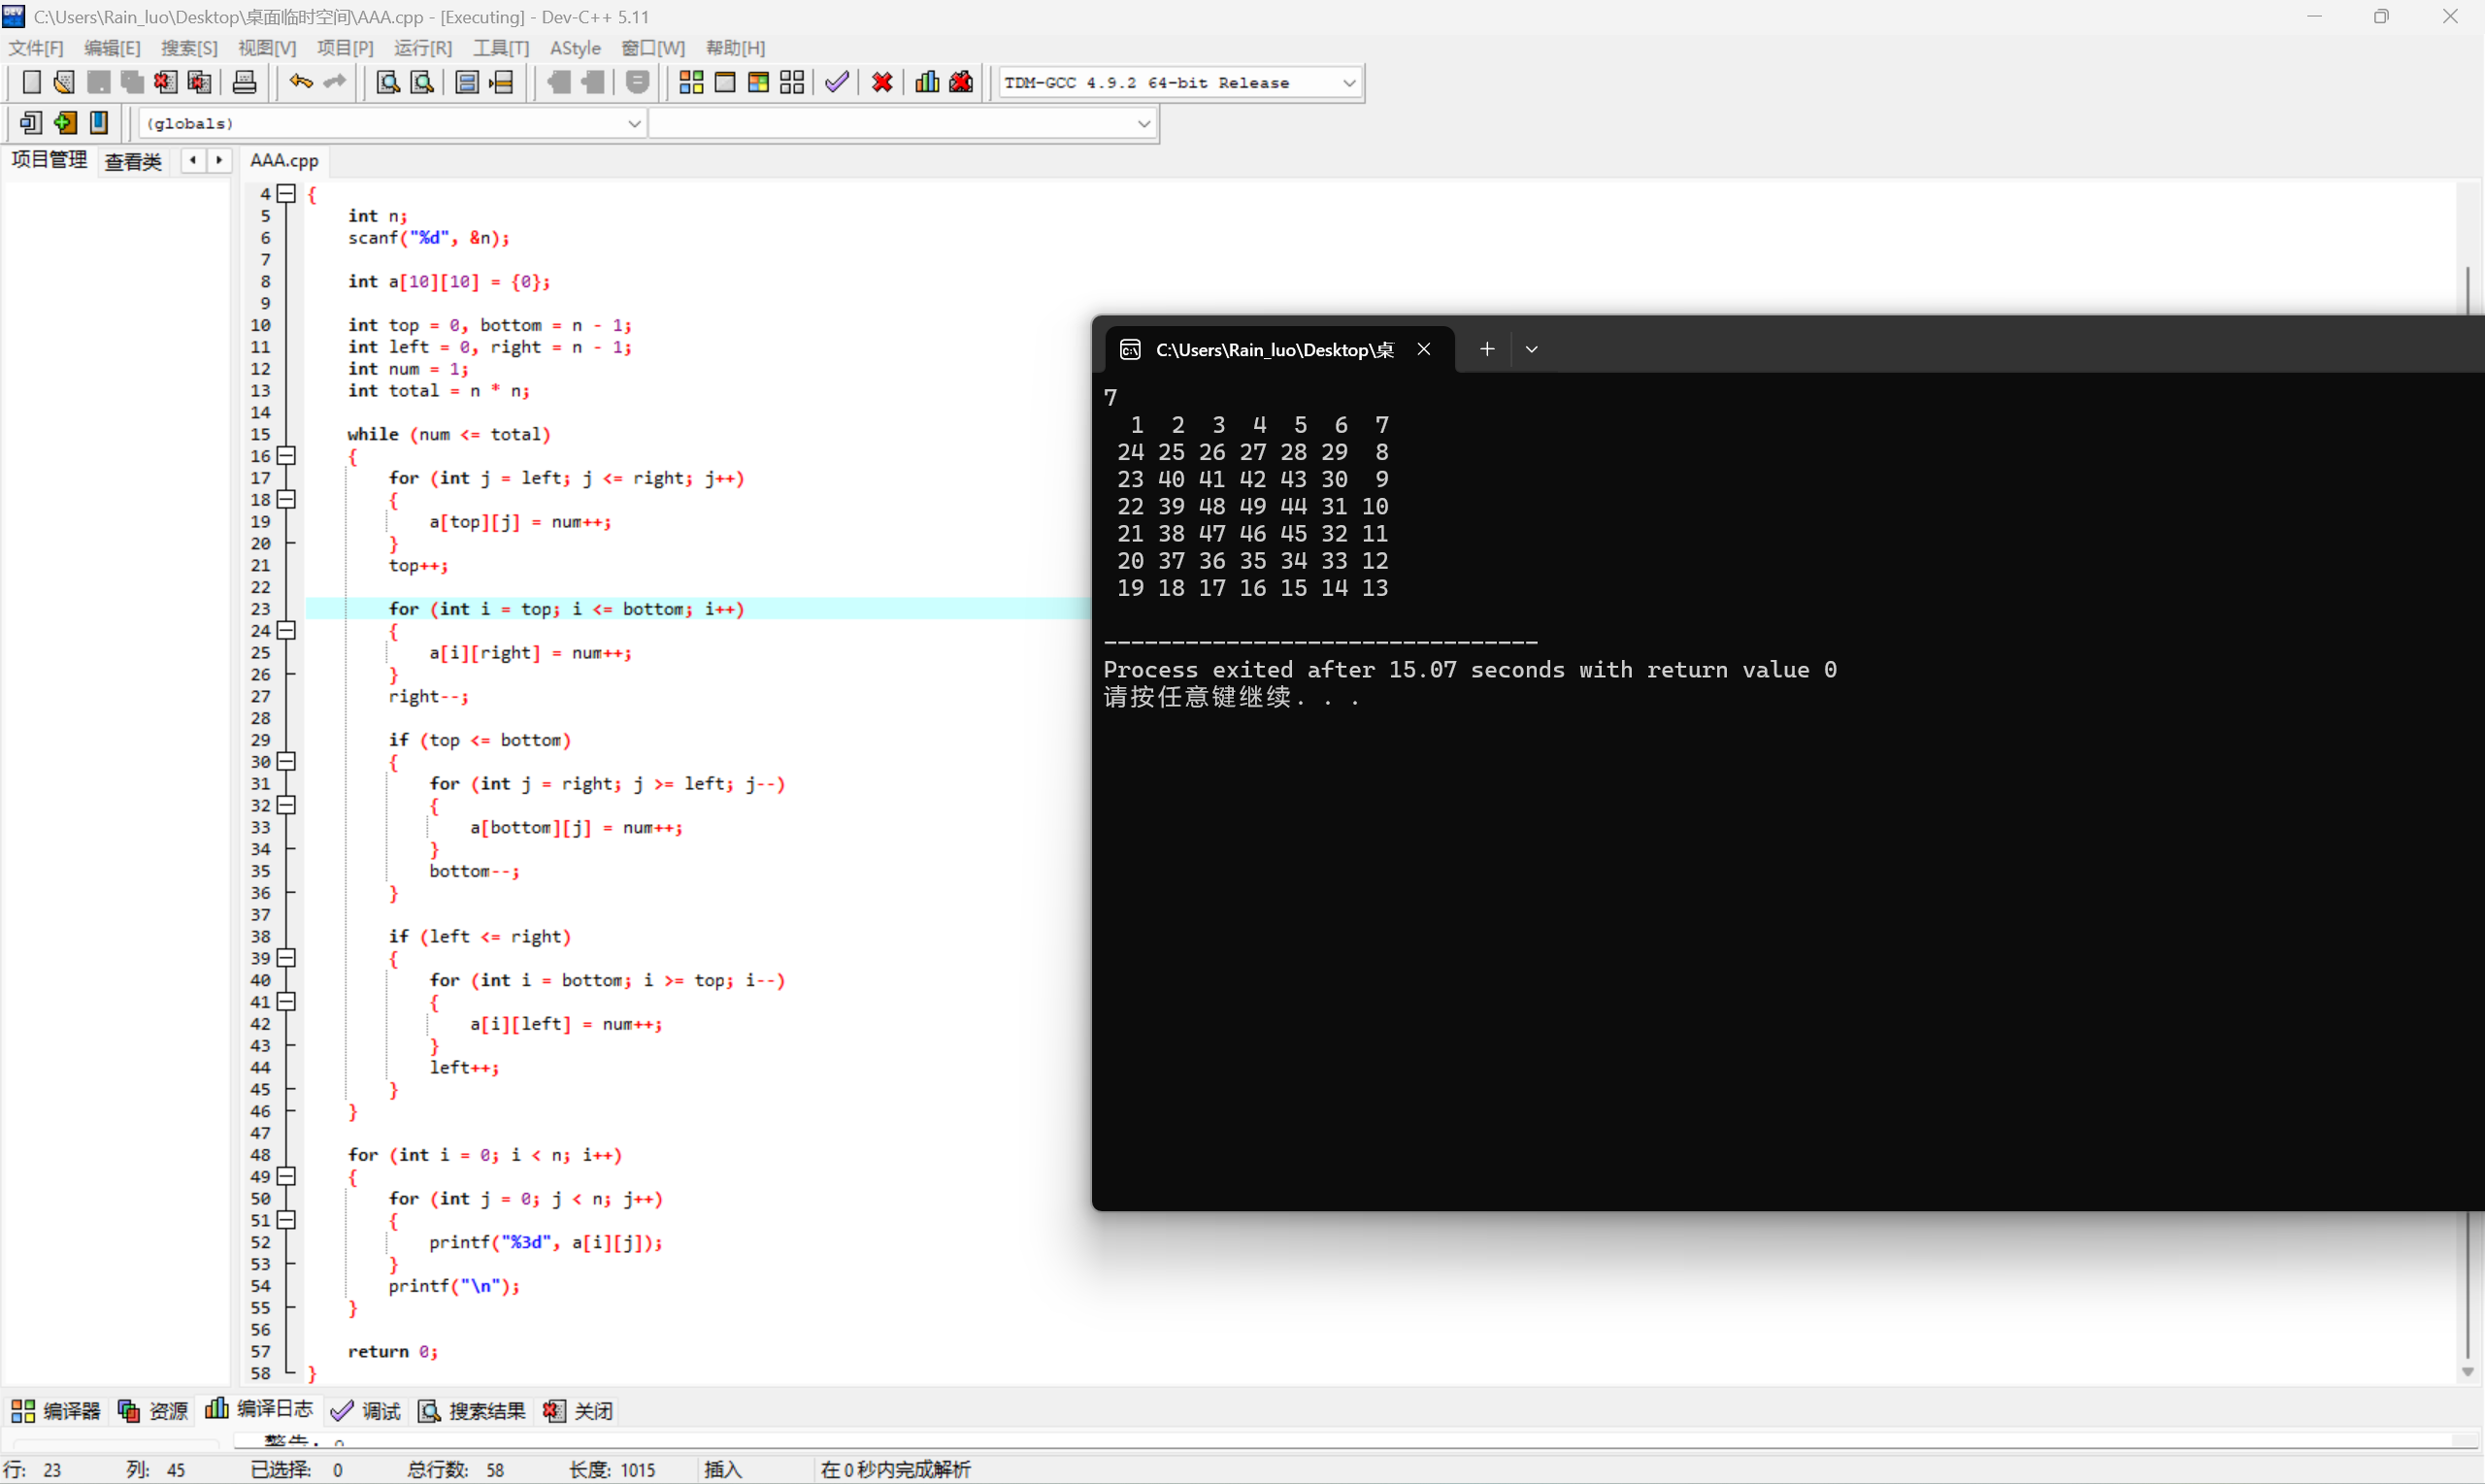
Task: Click the Print toolbar icon
Action: click(244, 82)
